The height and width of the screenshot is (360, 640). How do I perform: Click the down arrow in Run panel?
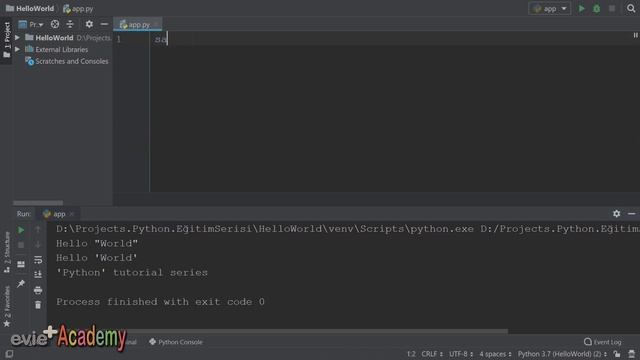(38, 245)
